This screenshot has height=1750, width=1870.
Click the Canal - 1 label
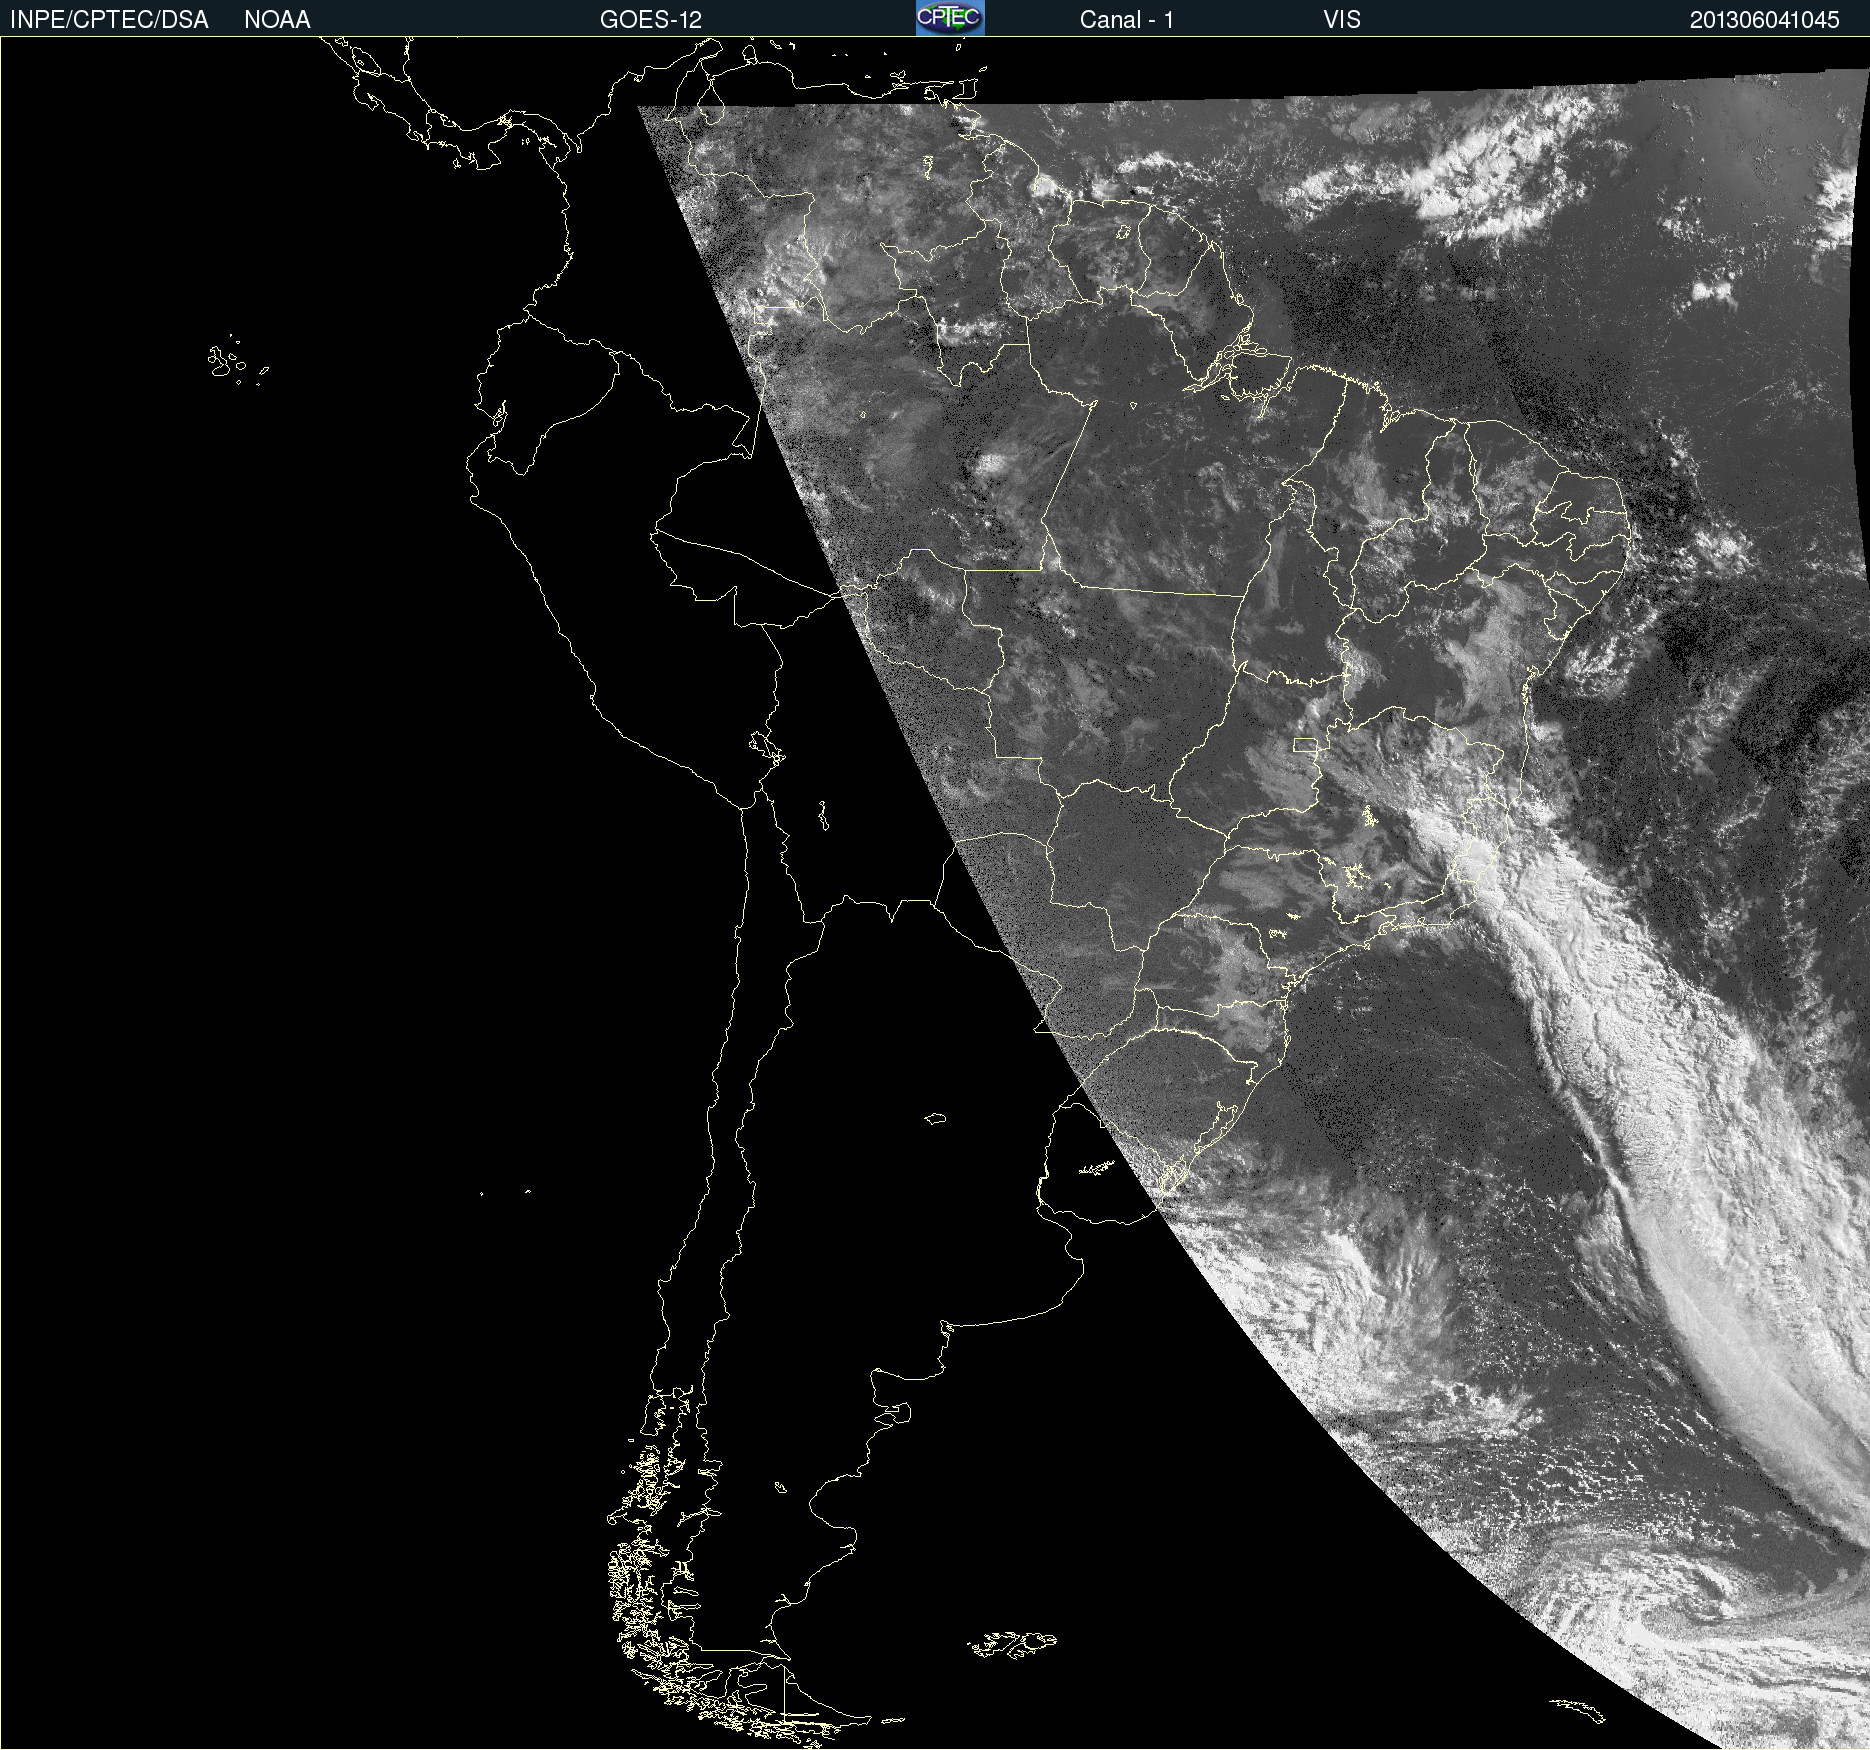(1126, 20)
